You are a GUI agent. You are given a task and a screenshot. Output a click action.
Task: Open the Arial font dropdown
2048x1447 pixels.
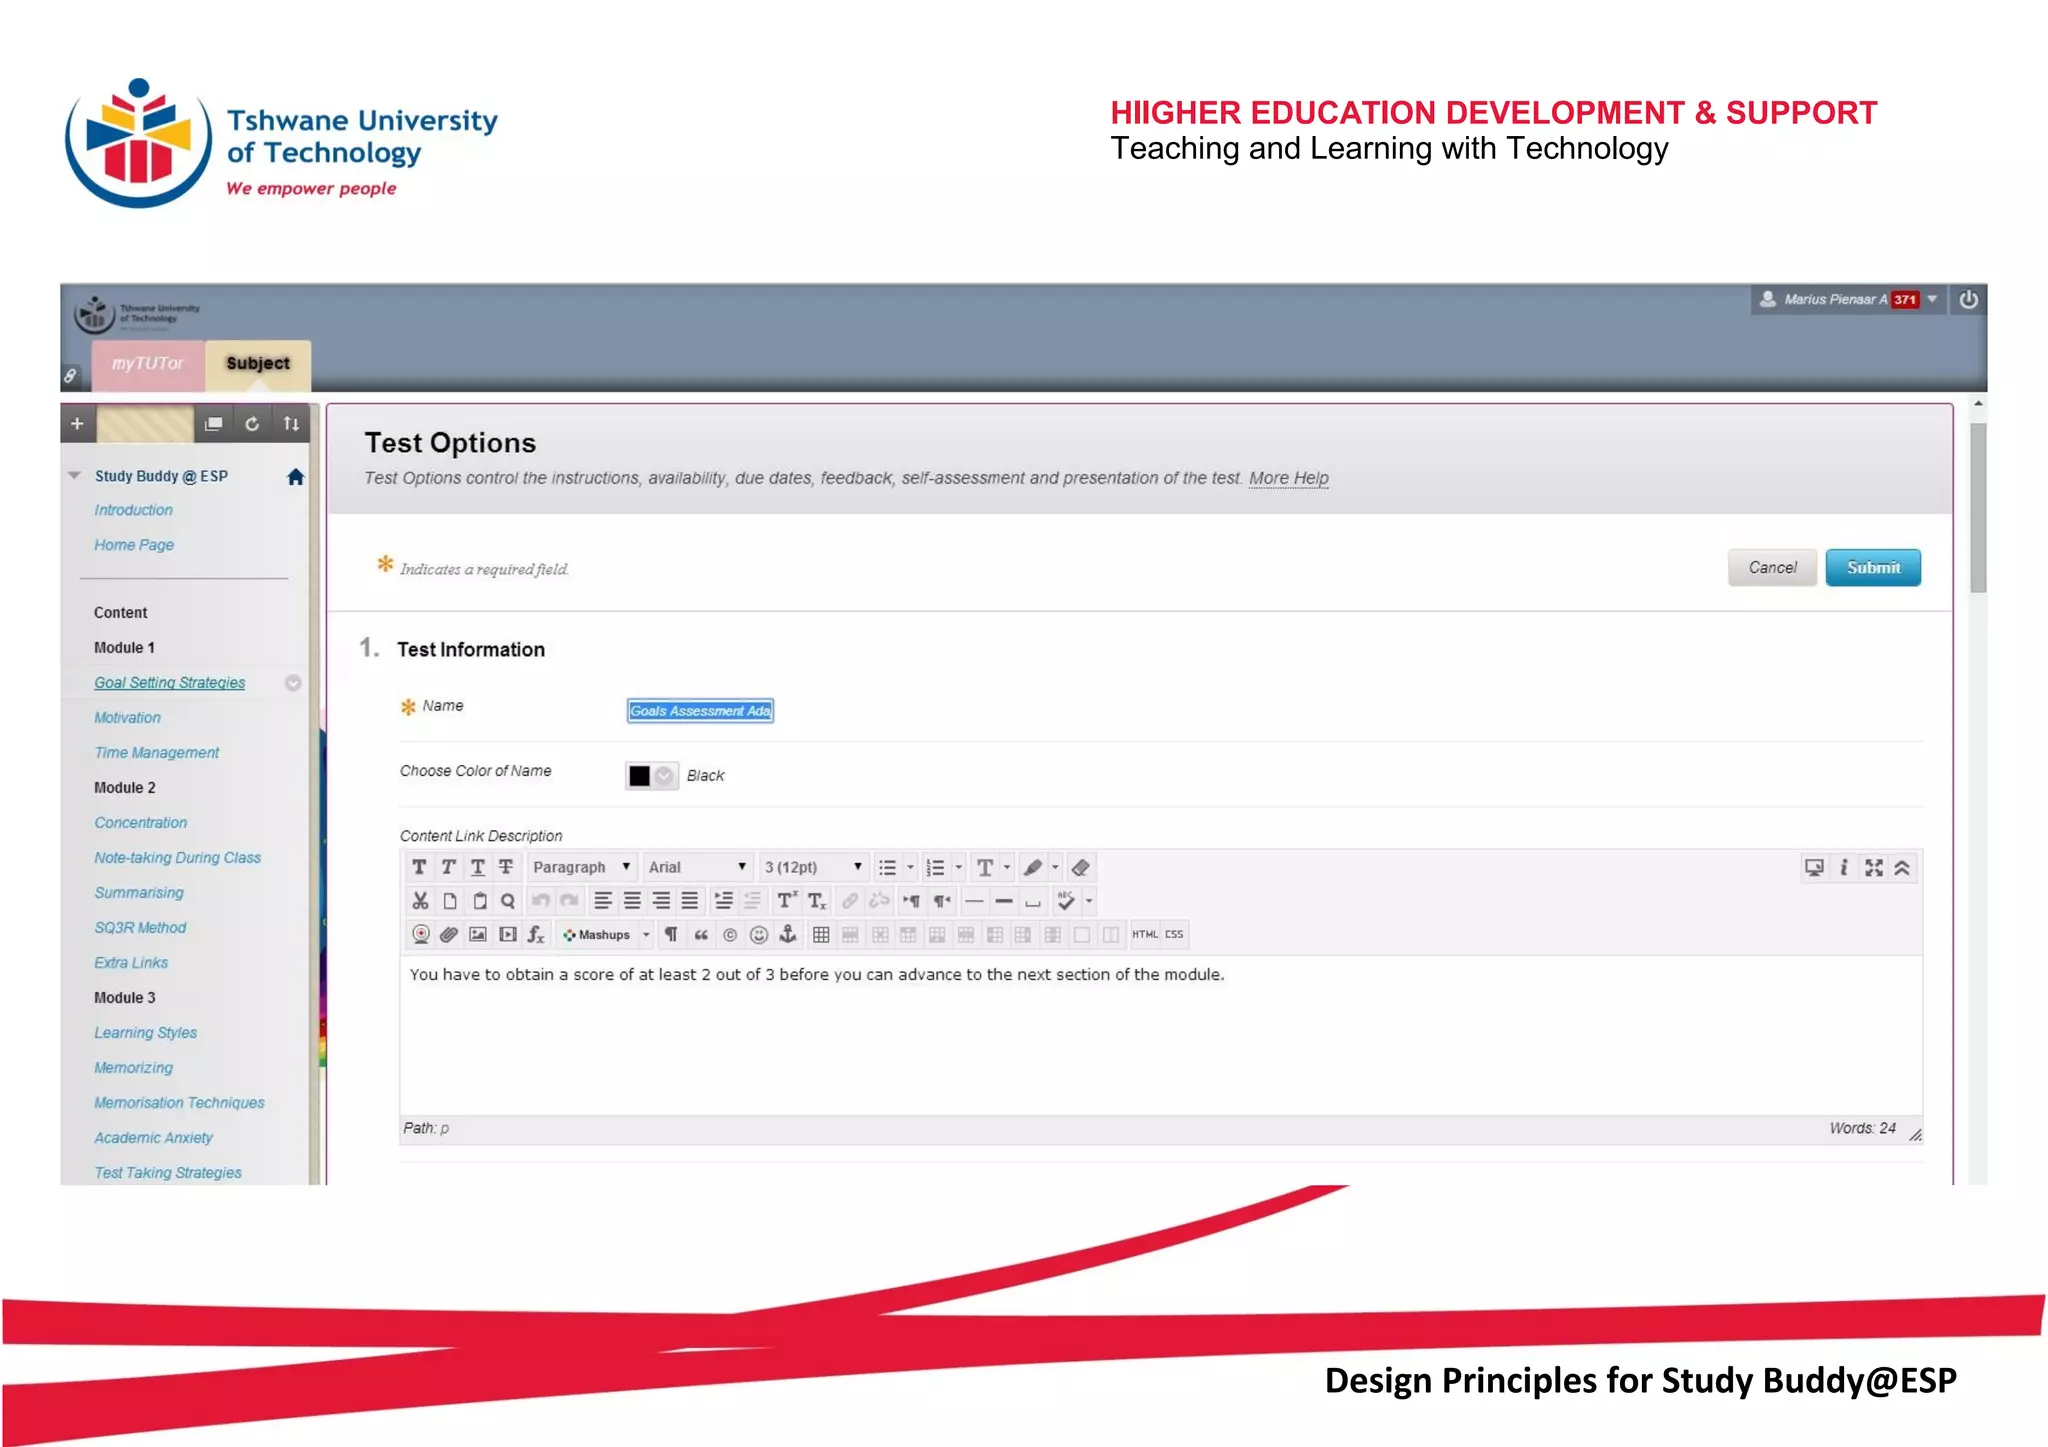[697, 867]
